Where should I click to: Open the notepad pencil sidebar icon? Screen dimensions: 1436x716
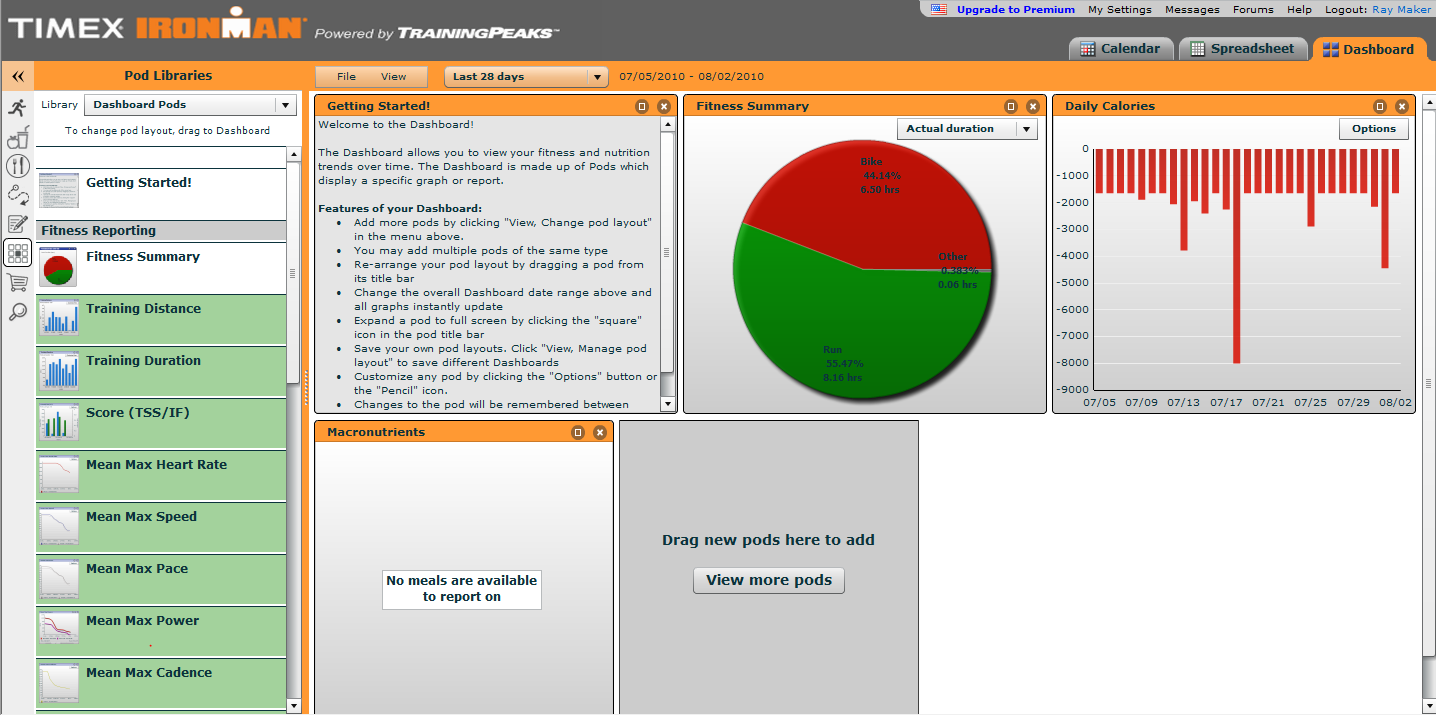(17, 224)
